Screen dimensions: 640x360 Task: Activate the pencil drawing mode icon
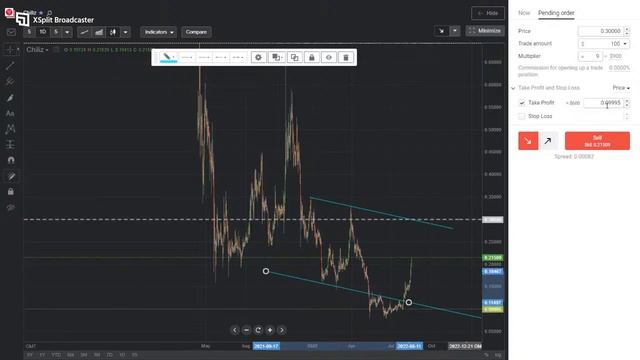click(11, 176)
